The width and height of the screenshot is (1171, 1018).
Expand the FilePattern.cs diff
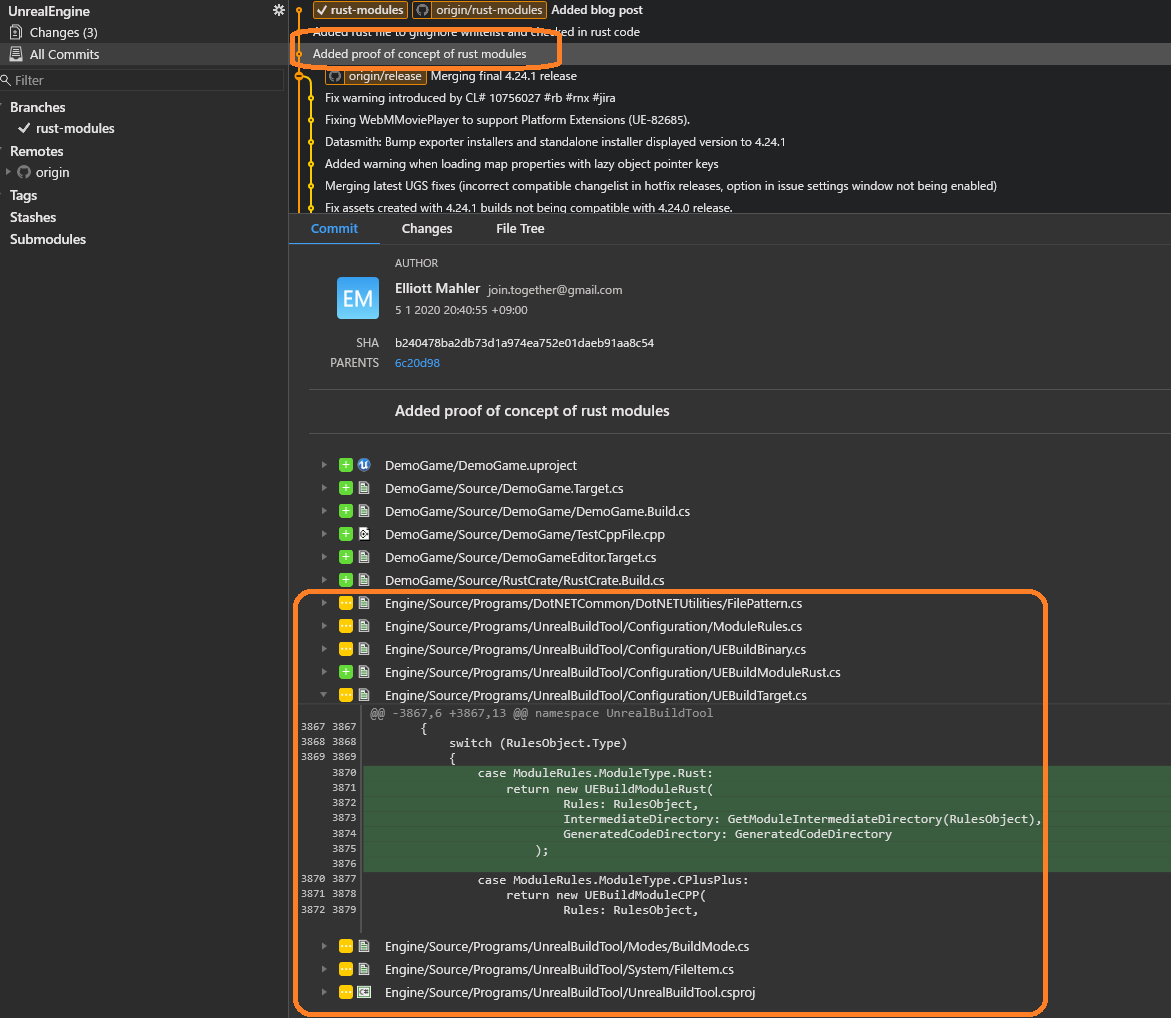pos(324,603)
